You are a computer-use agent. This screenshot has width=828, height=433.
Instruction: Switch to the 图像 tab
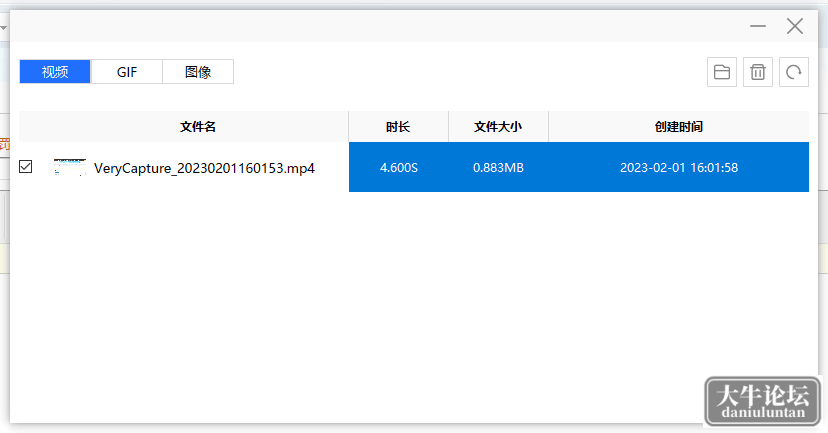coord(198,72)
